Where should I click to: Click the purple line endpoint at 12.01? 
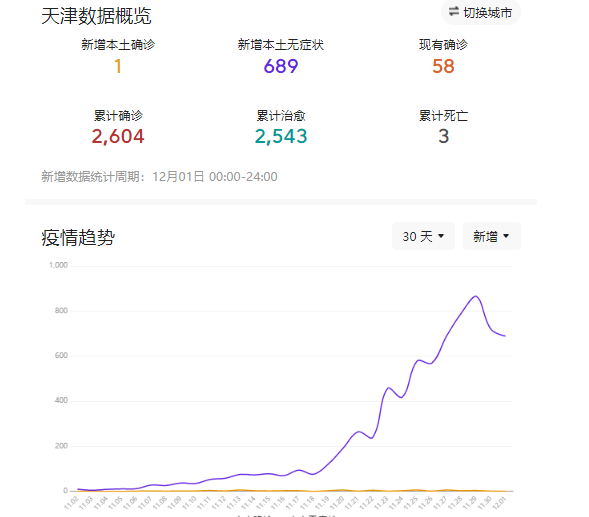(x=505, y=336)
